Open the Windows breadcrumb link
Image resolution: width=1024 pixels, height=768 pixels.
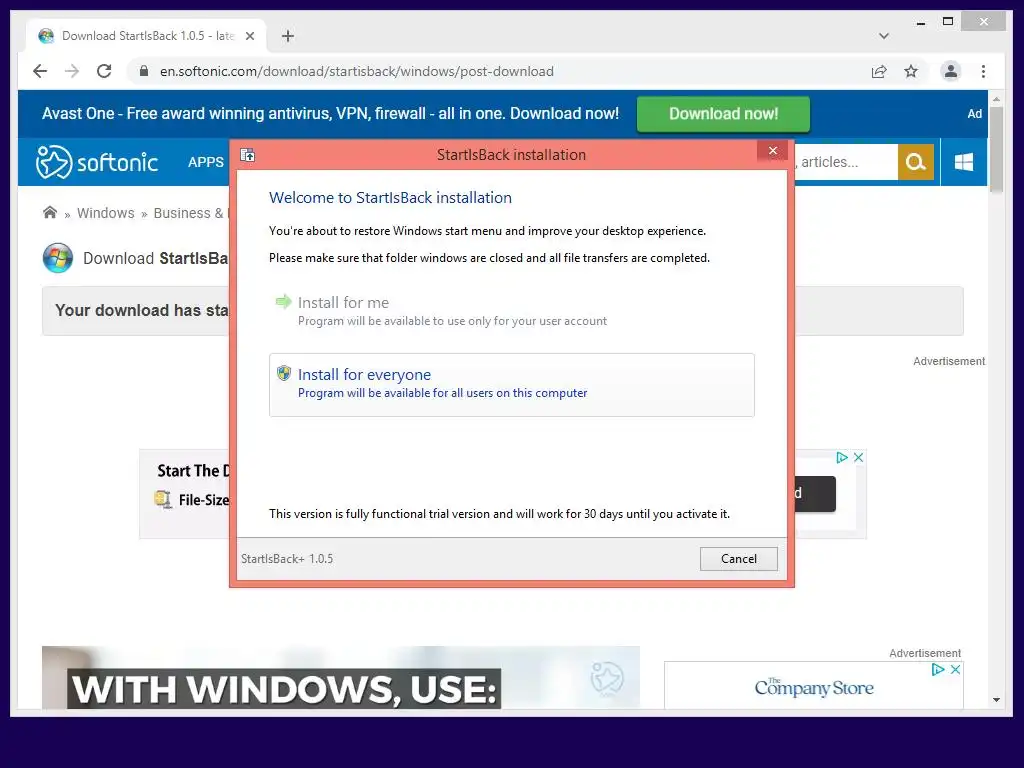tap(106, 213)
